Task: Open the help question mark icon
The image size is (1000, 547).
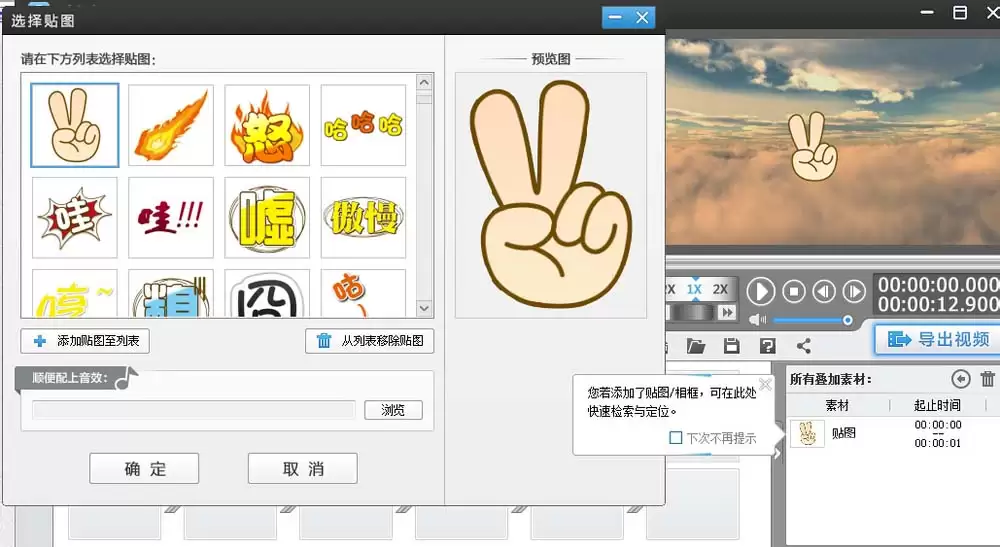Action: [767, 346]
